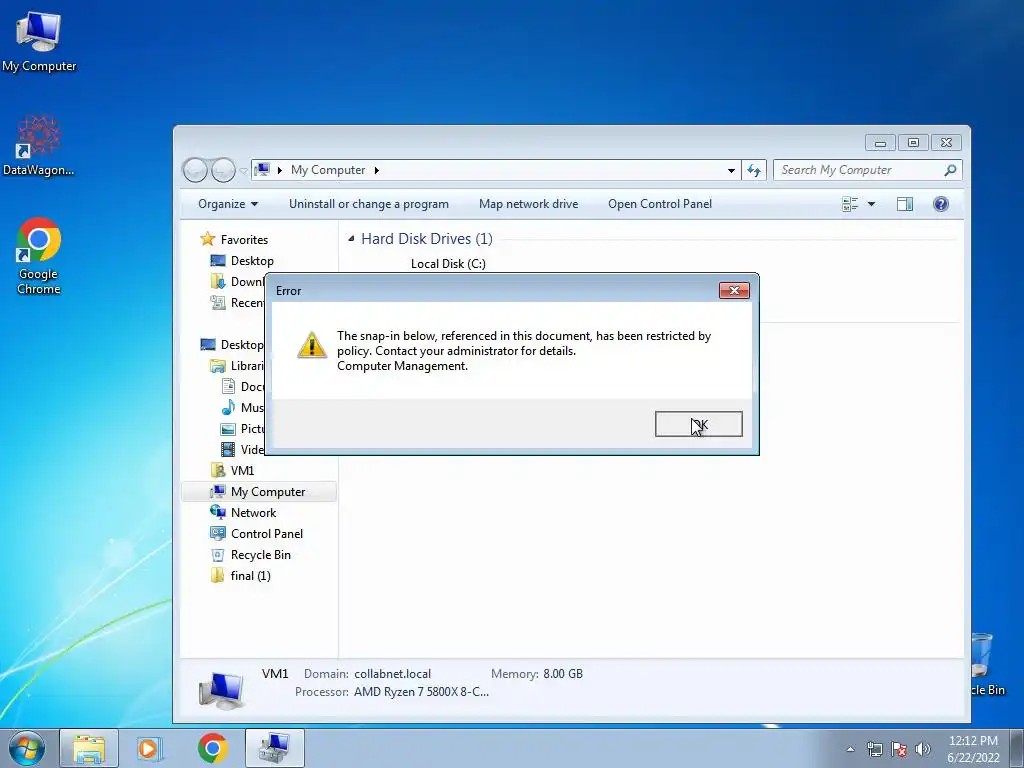This screenshot has height=768, width=1024.
Task: Click the refresh button beside address bar
Action: tap(754, 170)
